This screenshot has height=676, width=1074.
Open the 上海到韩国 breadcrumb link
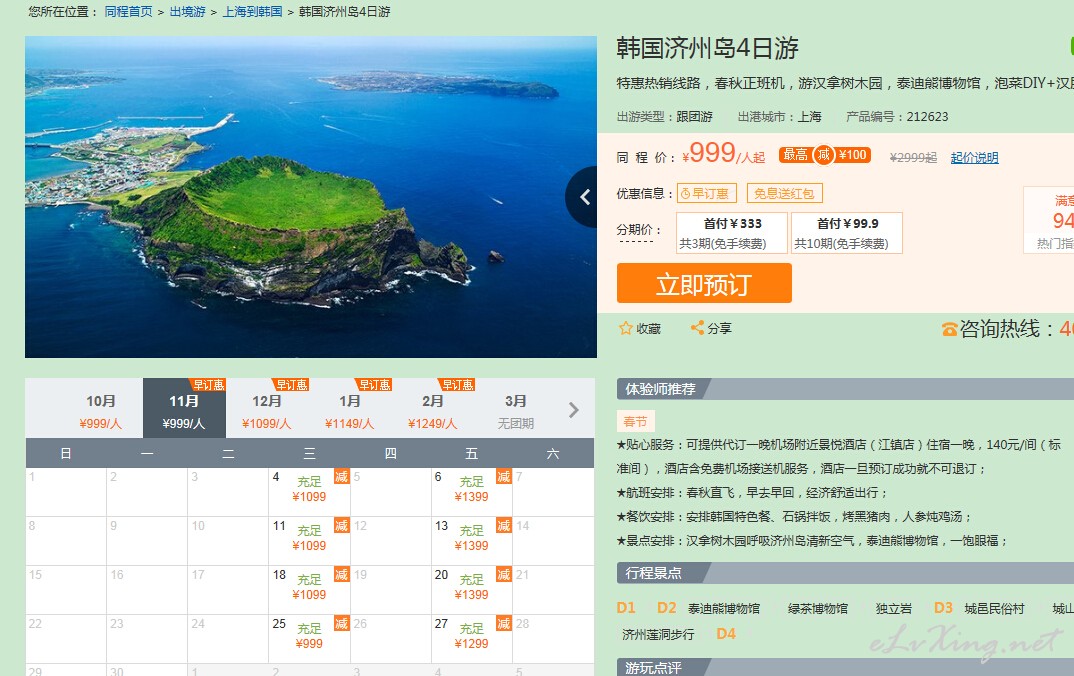point(252,12)
